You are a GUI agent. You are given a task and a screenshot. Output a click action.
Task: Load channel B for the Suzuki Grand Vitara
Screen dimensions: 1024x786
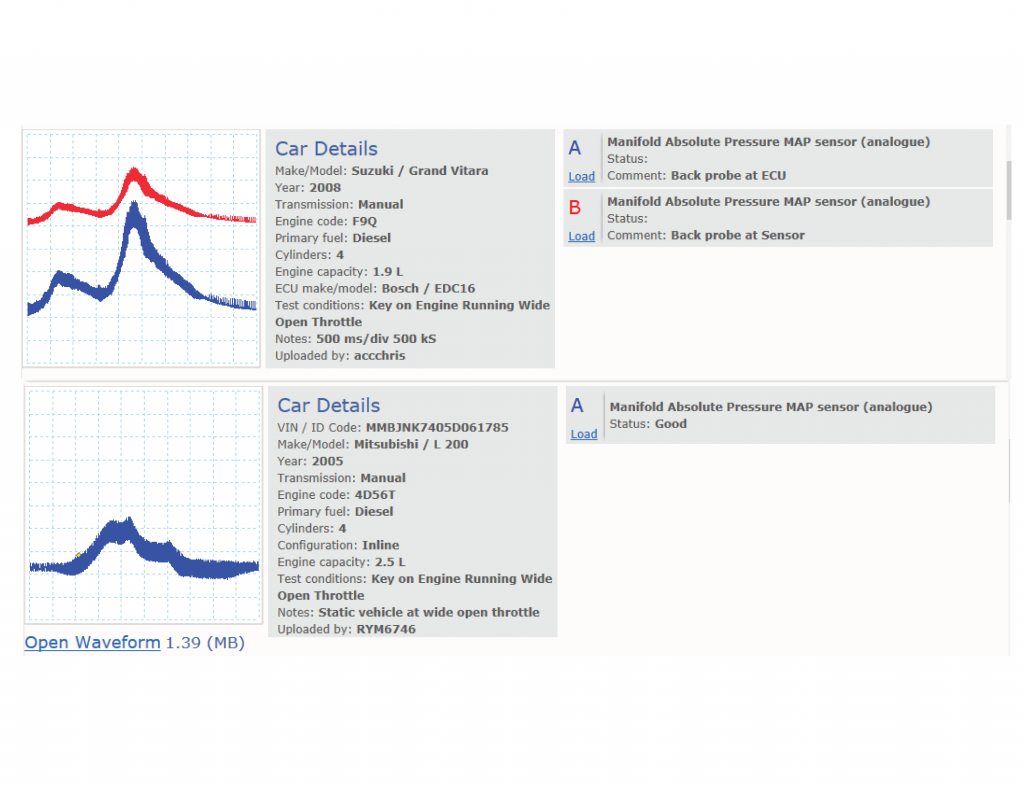581,236
